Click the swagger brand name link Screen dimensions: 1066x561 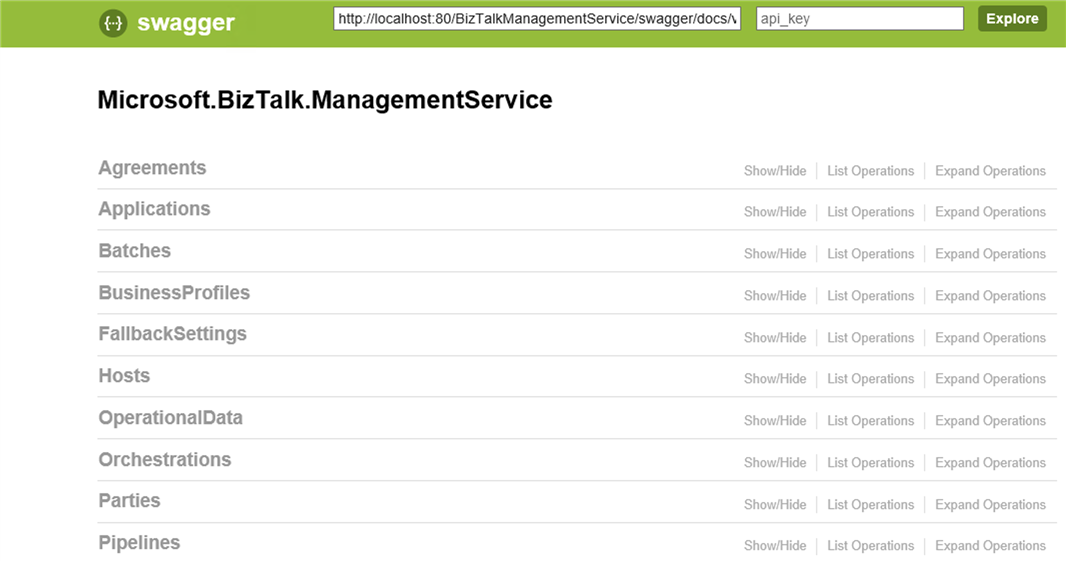tap(186, 23)
